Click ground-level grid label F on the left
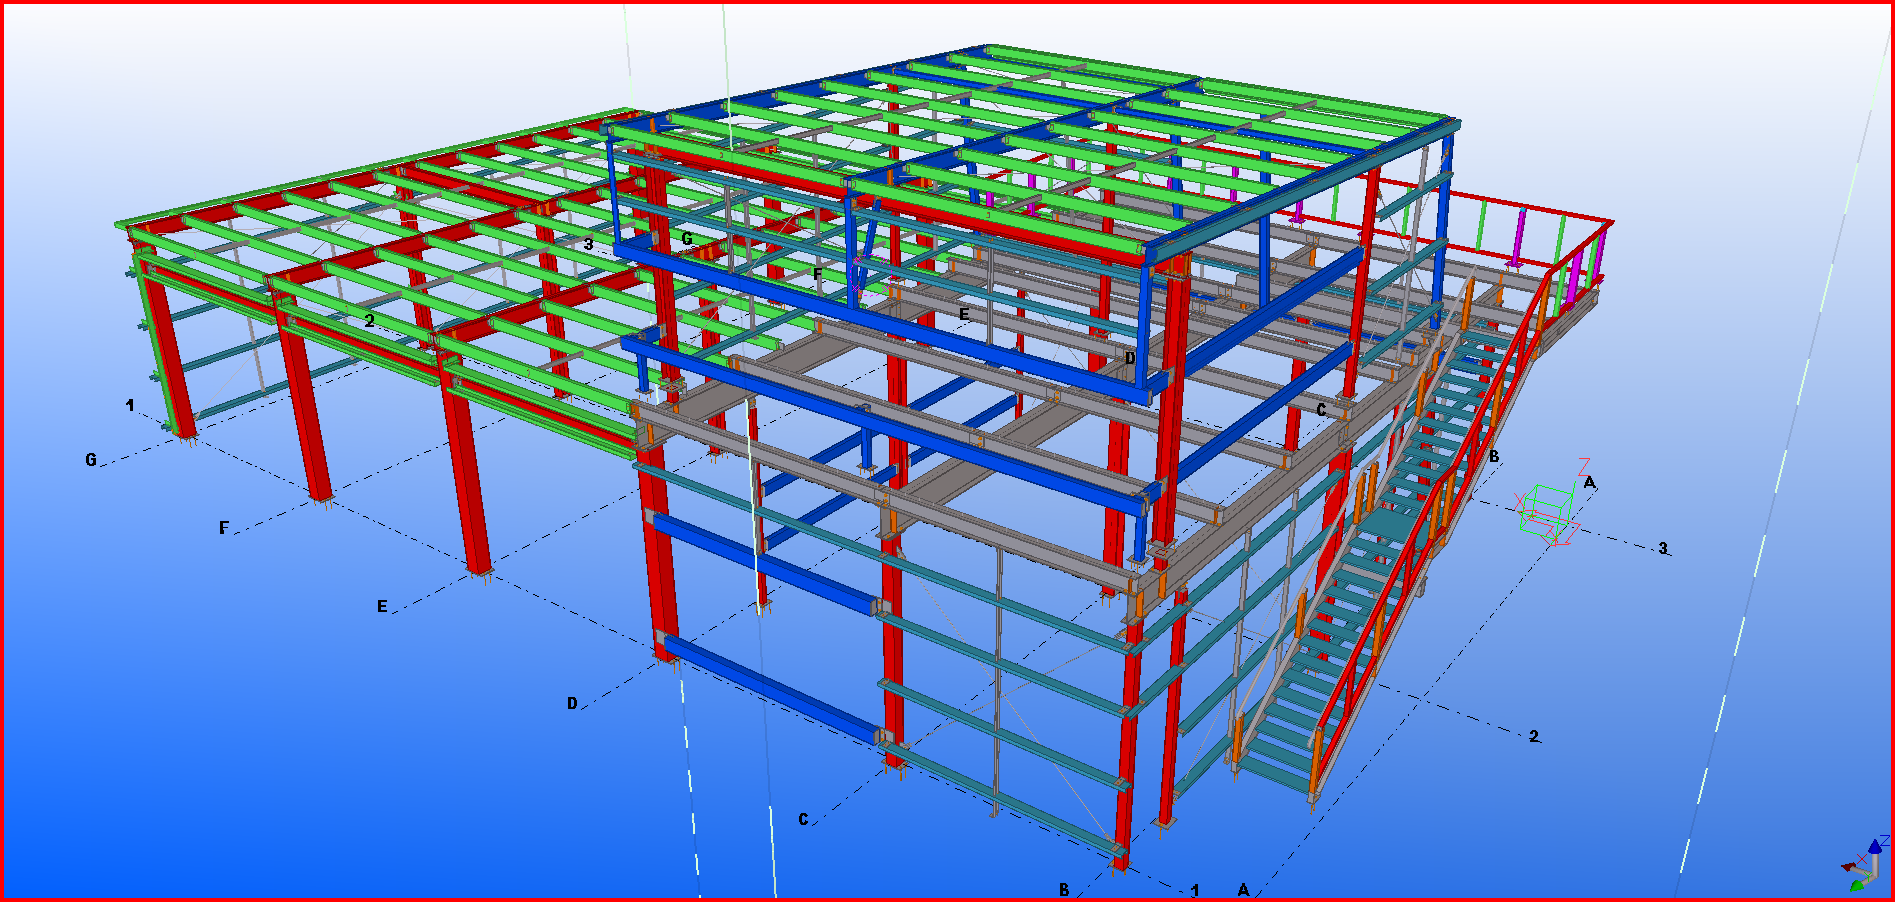Viewport: 1895px width, 902px height. [224, 528]
